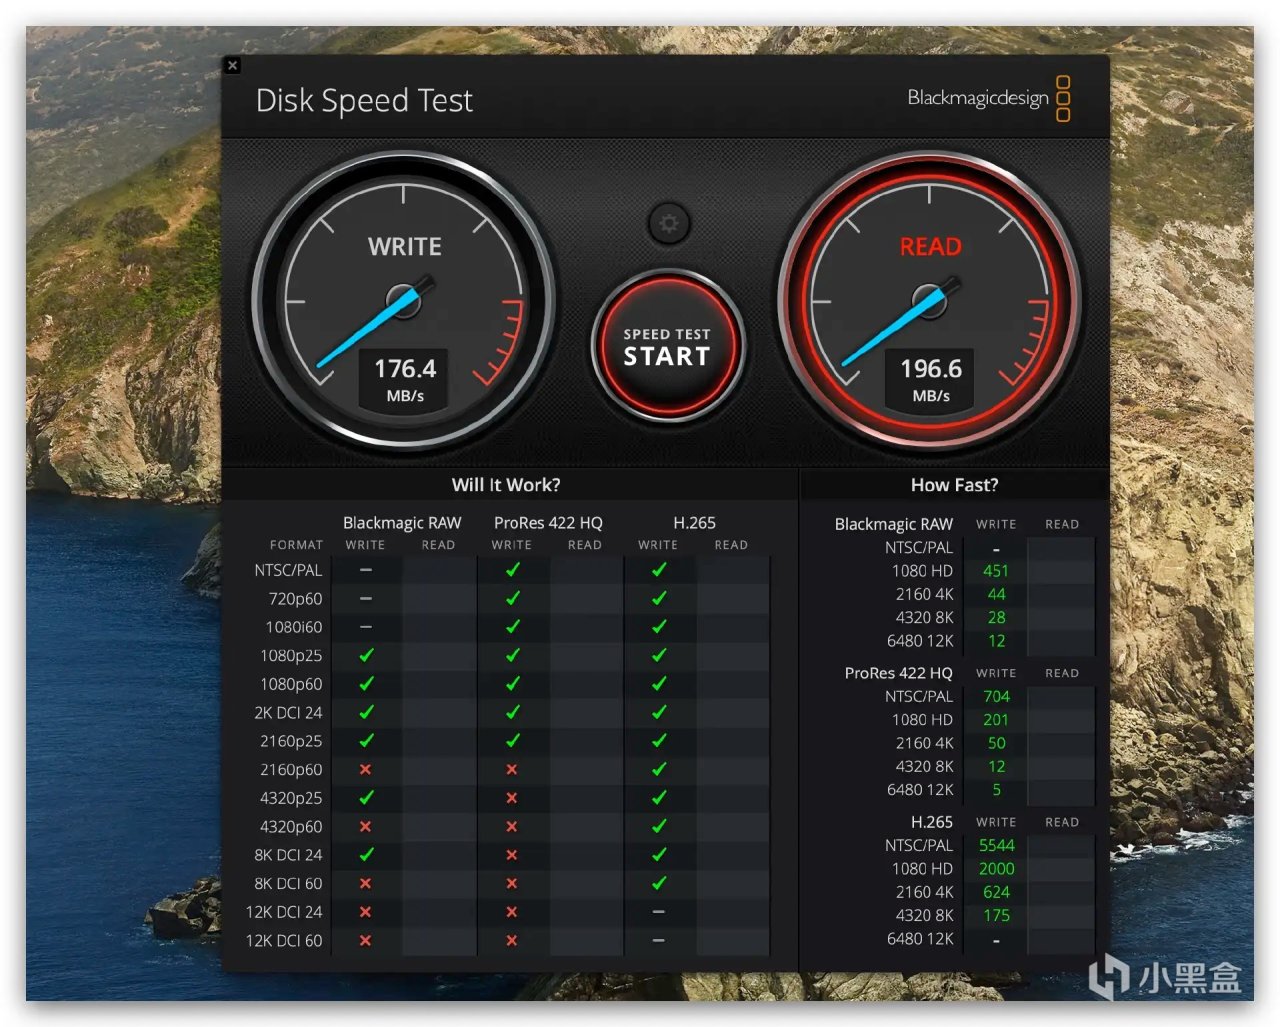The height and width of the screenshot is (1027, 1280).
Task: Click the Blackmagic RAW write checkmark for 1080p25
Action: [366, 655]
